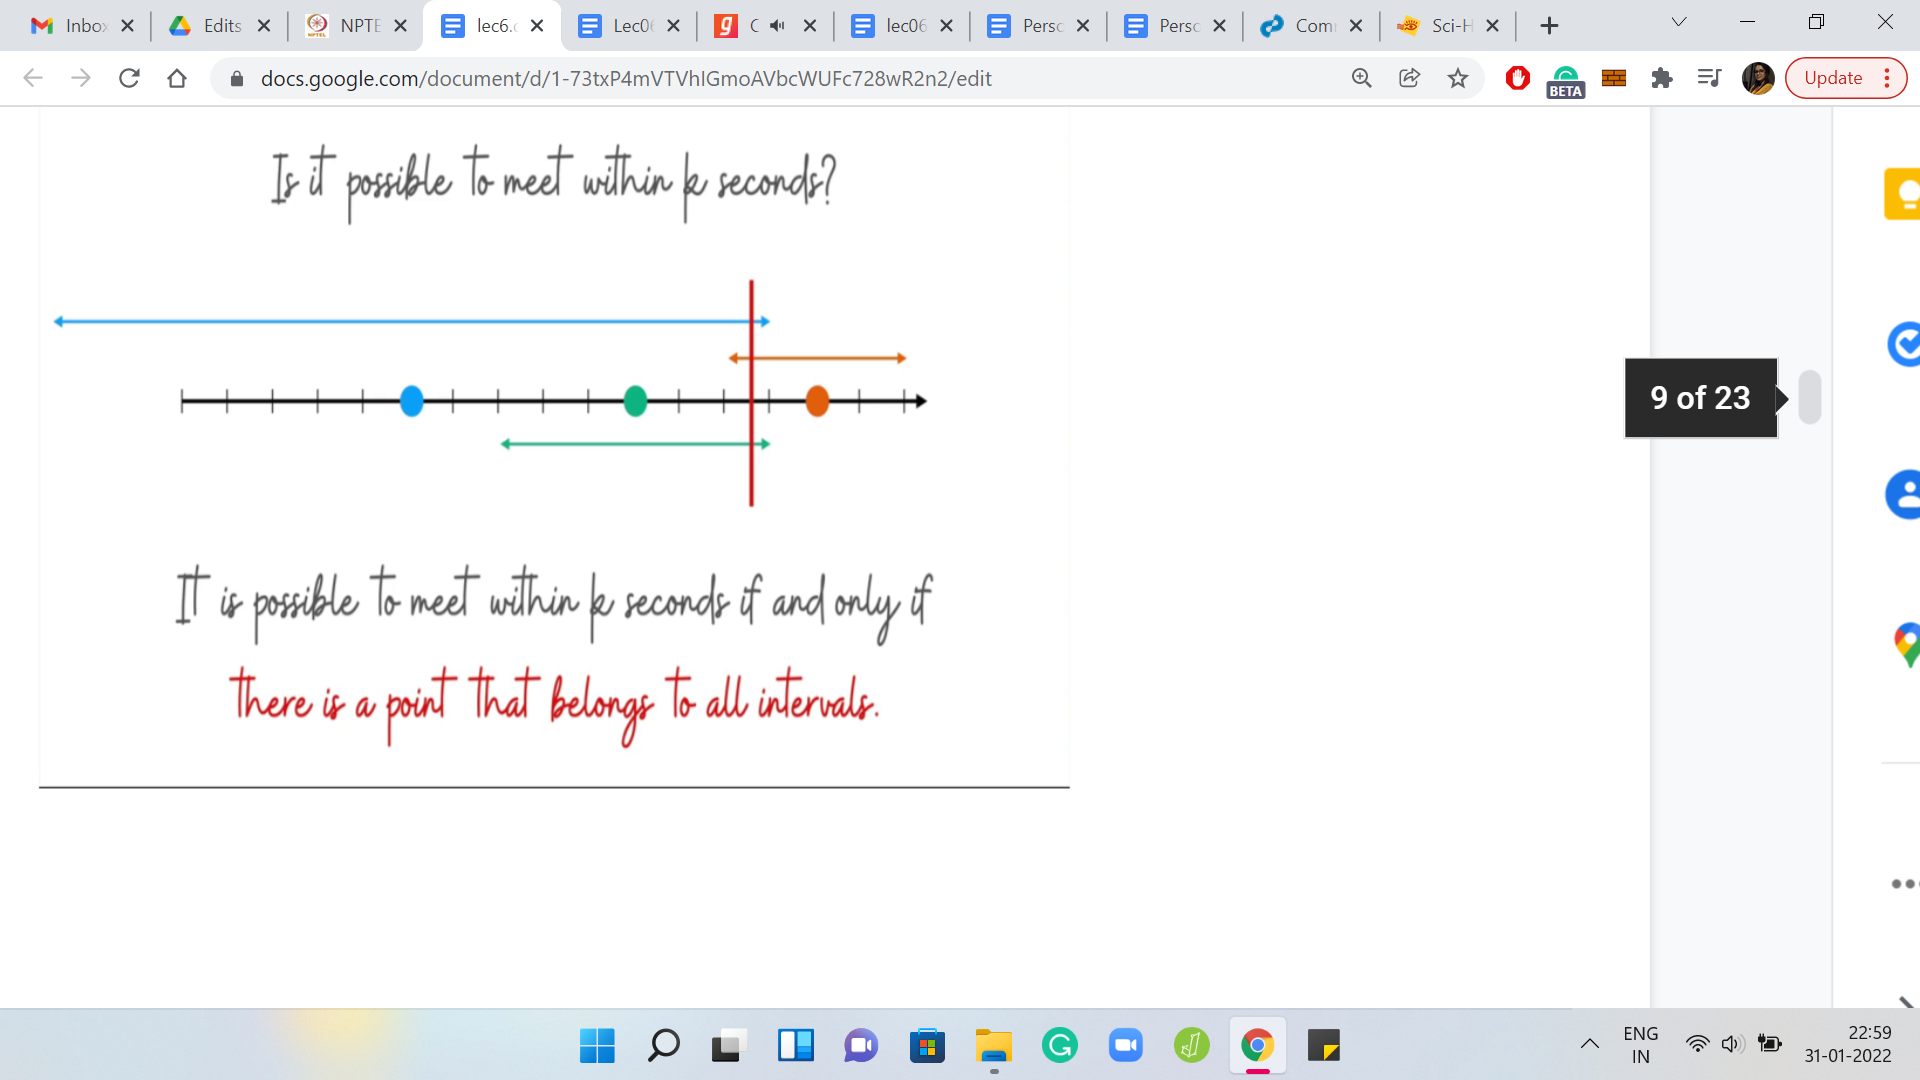Screen dimensions: 1920x1080
Task: Reload the current page
Action: pyautogui.click(x=129, y=78)
